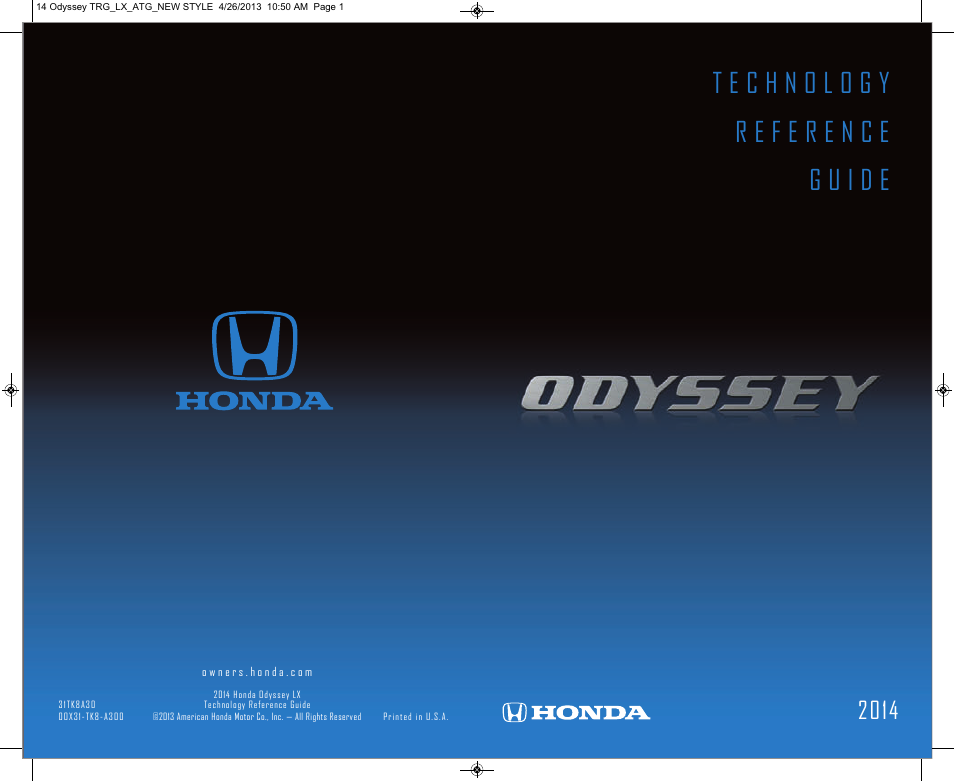Click the blue HONDA wordmark under the emblem
954x781 pixels.
(x=254, y=401)
